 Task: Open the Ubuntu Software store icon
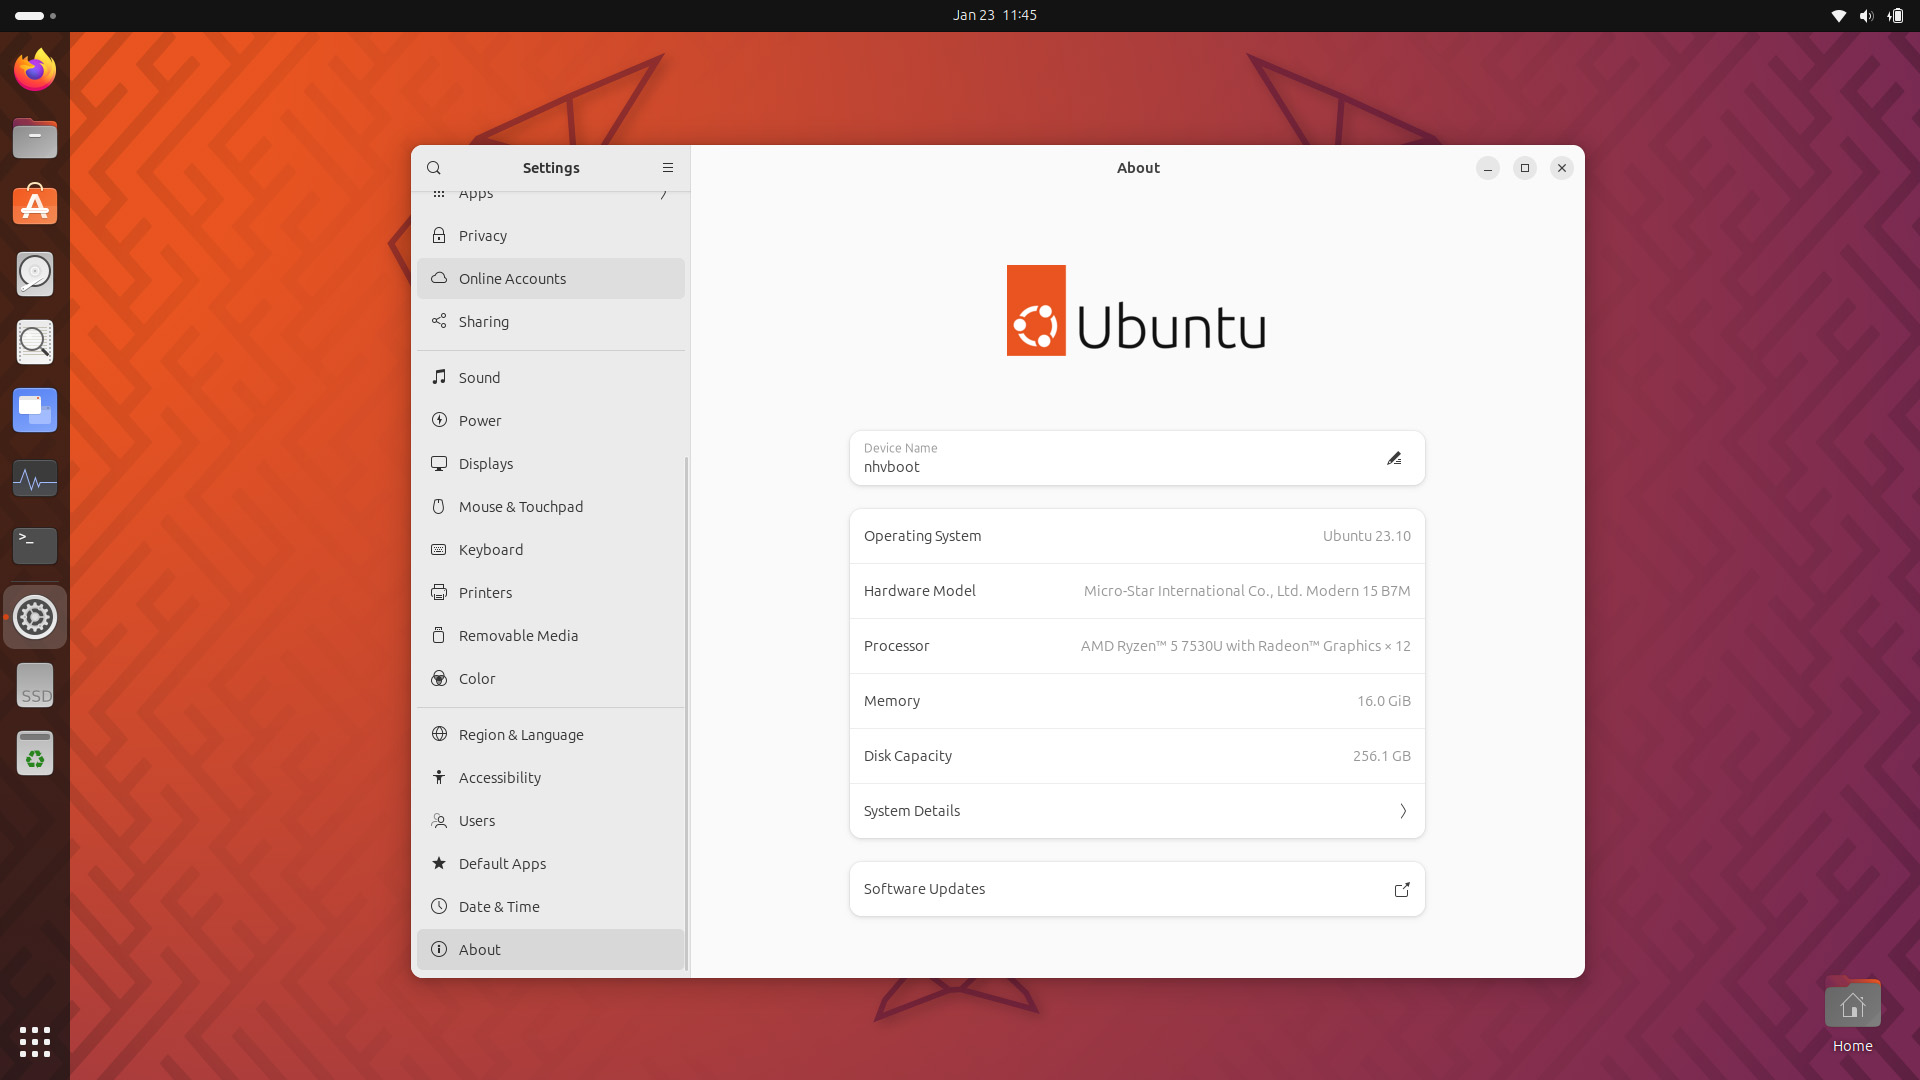coord(35,206)
